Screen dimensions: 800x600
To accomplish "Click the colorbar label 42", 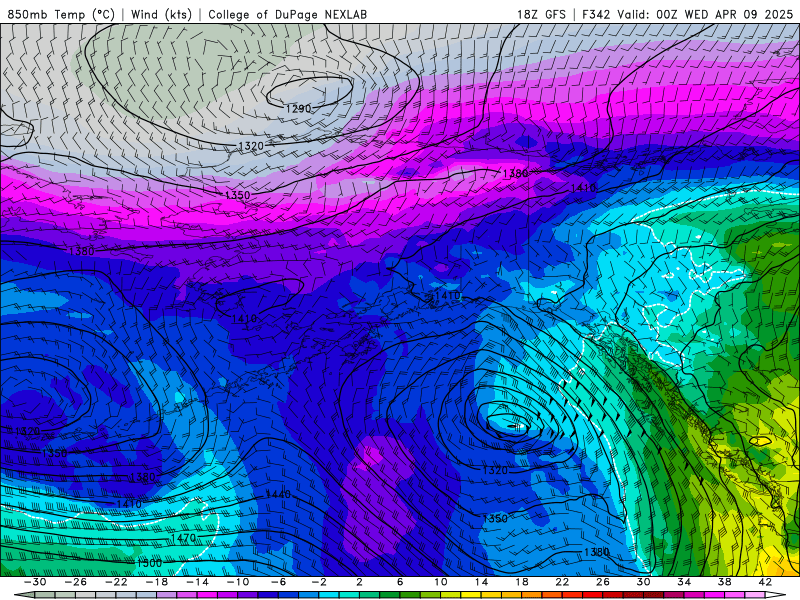I will pos(765,582).
